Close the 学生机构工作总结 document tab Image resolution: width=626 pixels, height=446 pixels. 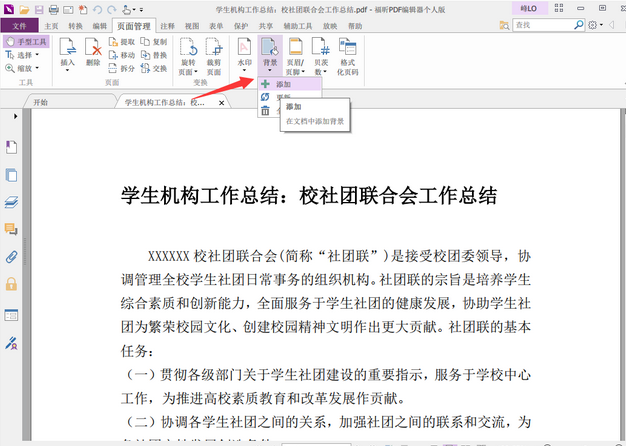[222, 103]
